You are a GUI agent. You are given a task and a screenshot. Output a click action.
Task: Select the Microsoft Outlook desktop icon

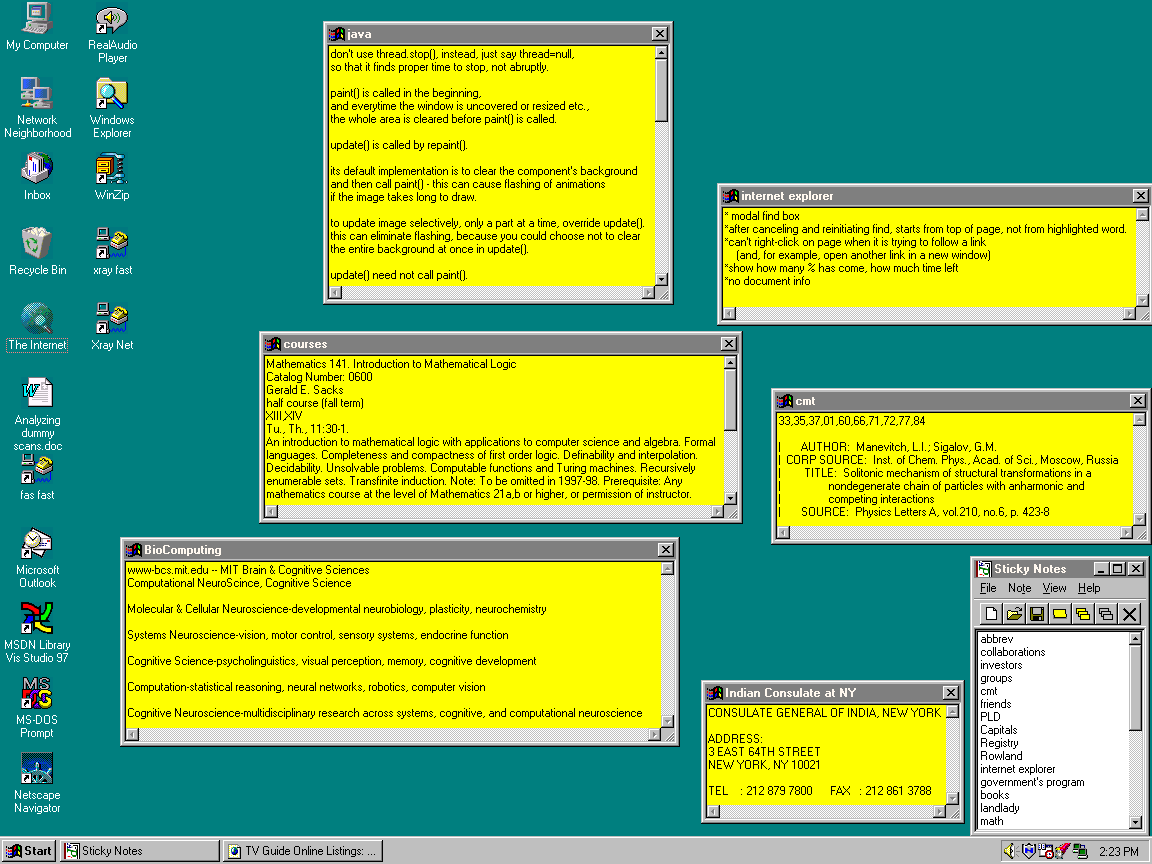pyautogui.click(x=37, y=558)
